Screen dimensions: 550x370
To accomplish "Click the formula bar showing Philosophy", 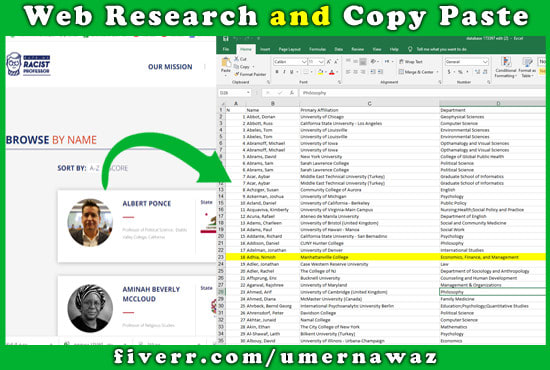I will click(x=422, y=93).
